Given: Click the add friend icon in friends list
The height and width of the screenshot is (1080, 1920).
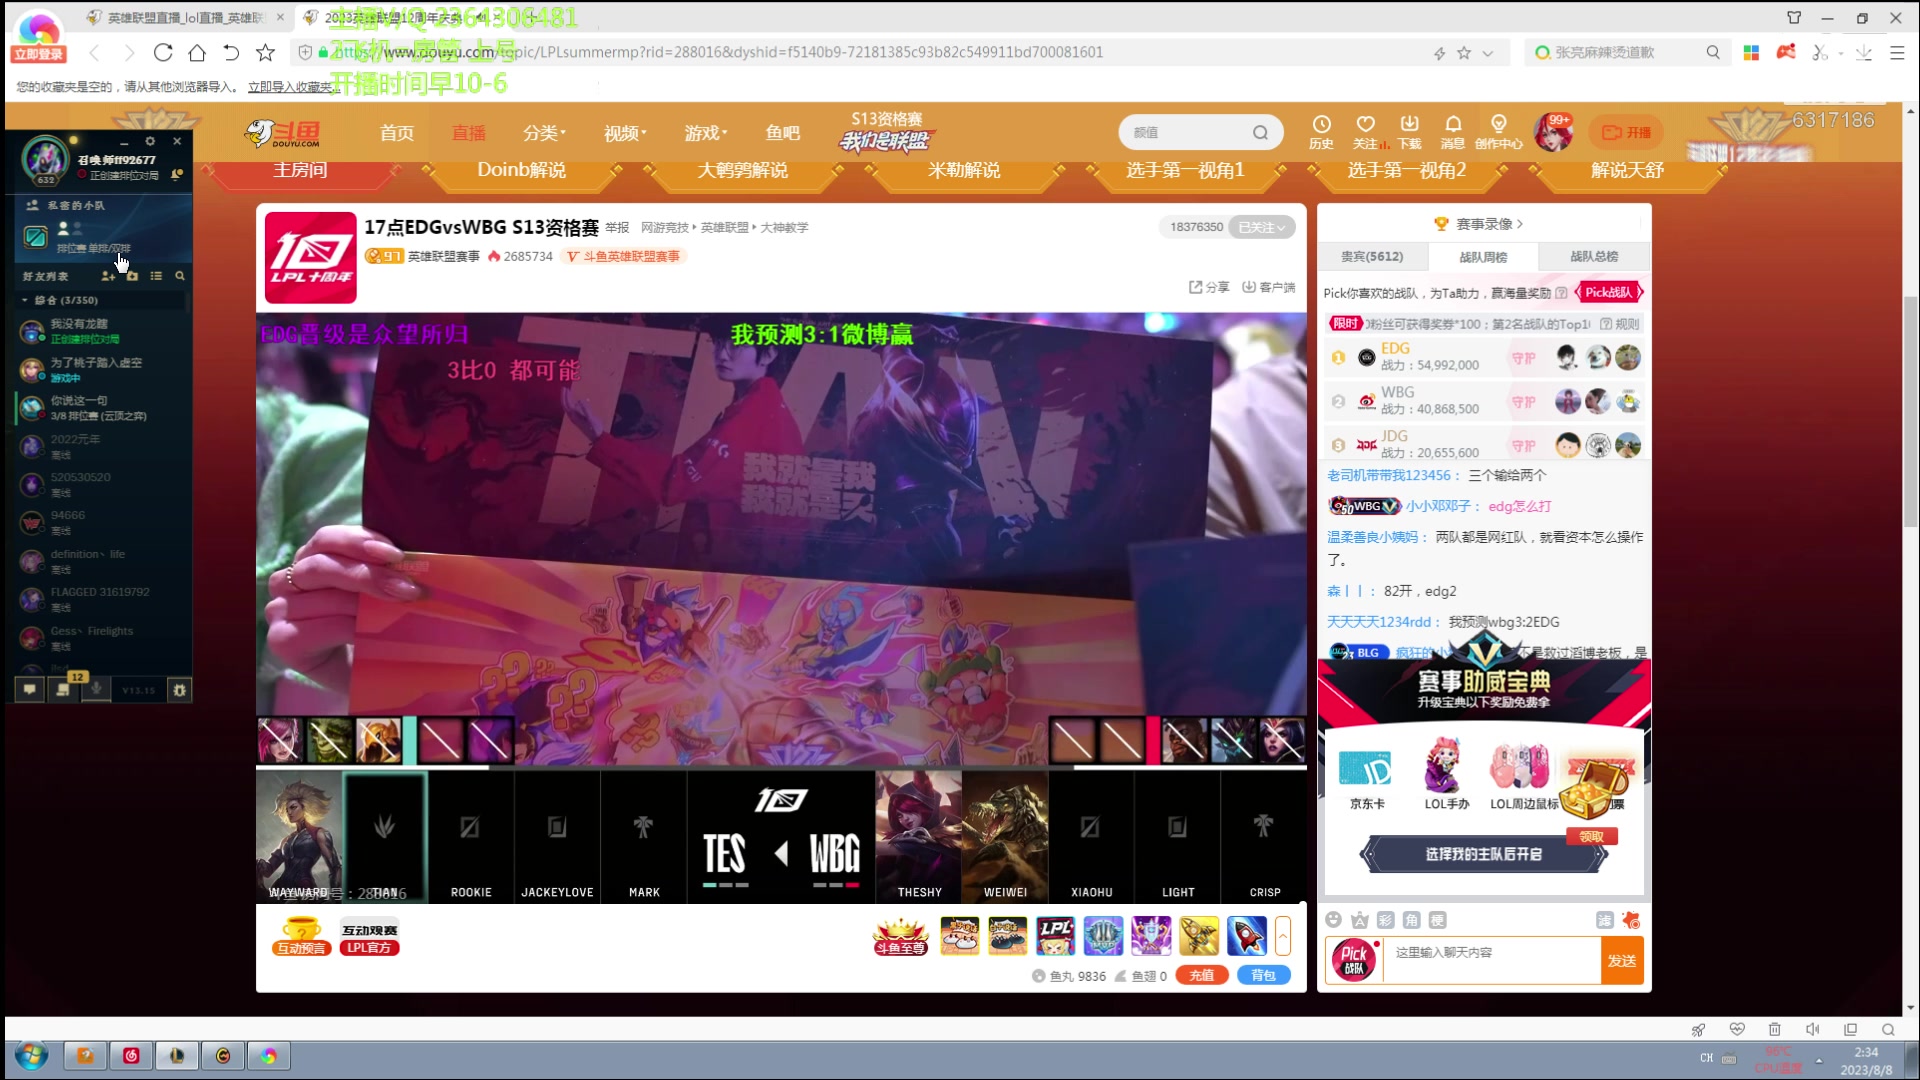Looking at the screenshot, I should [108, 276].
